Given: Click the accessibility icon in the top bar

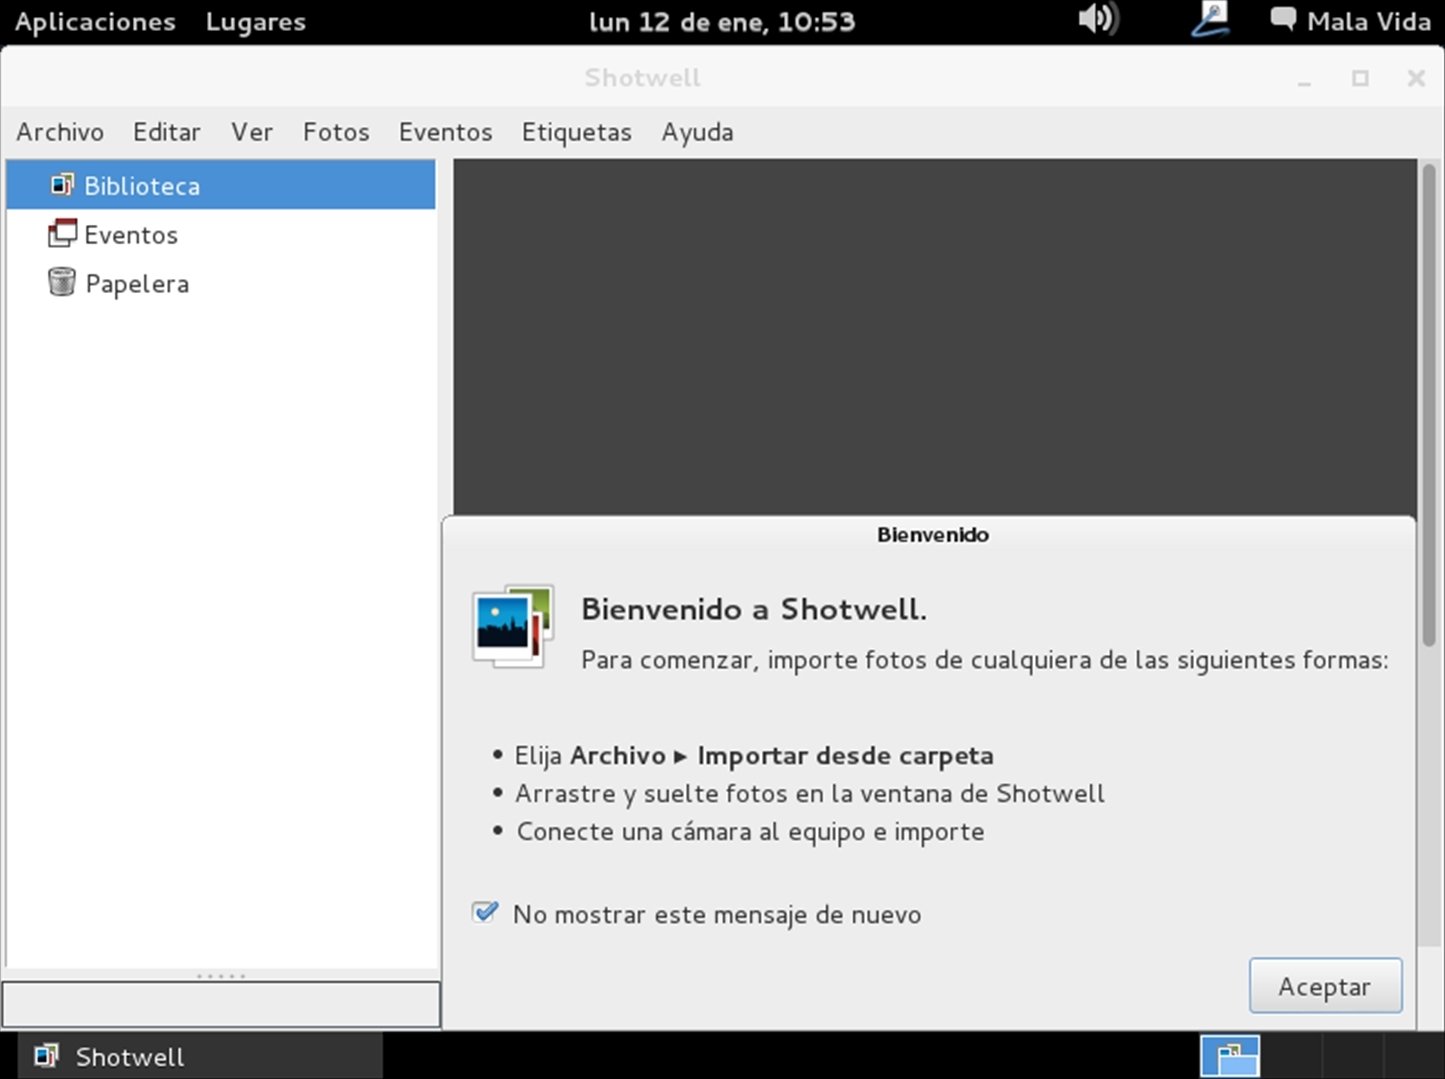Looking at the screenshot, I should 1210,19.
